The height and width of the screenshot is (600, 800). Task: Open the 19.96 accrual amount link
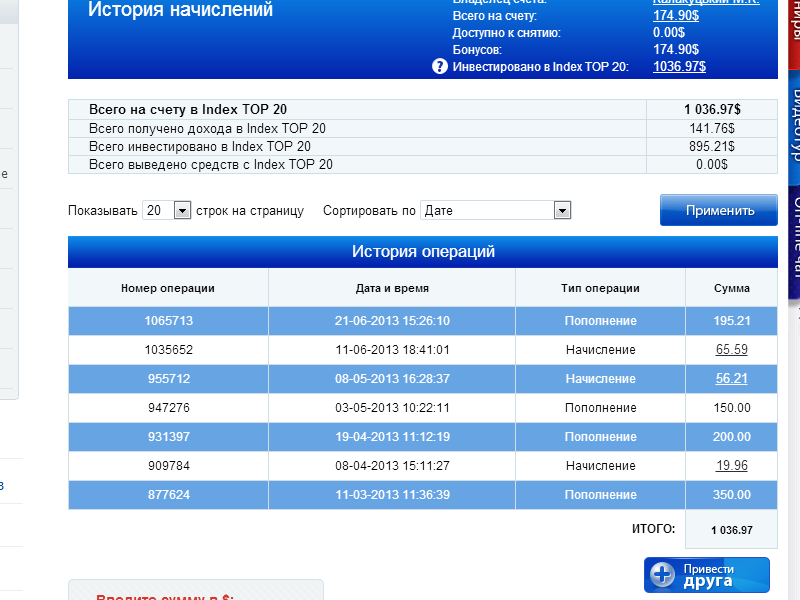732,465
